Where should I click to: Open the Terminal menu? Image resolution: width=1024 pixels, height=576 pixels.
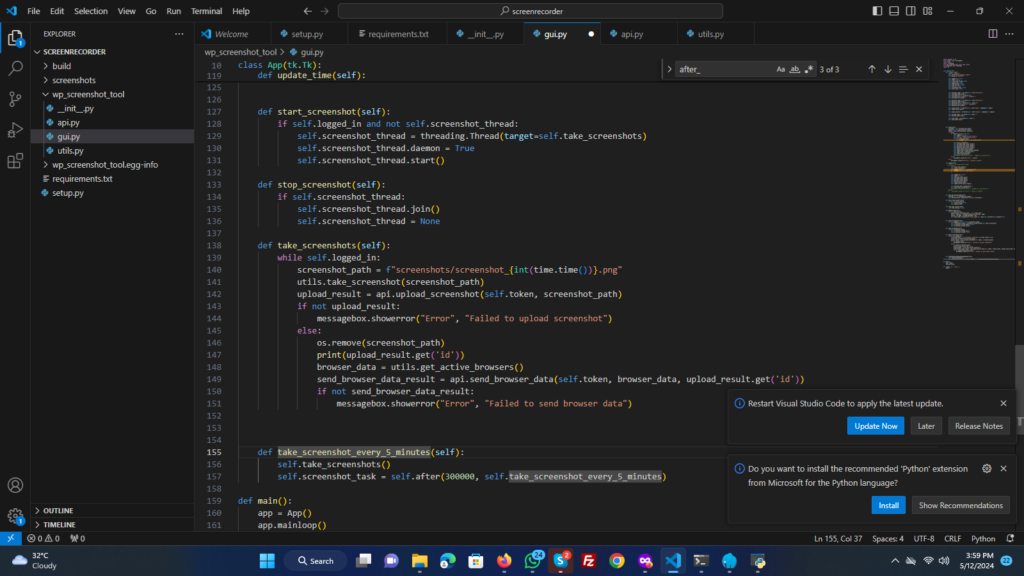pyautogui.click(x=207, y=11)
